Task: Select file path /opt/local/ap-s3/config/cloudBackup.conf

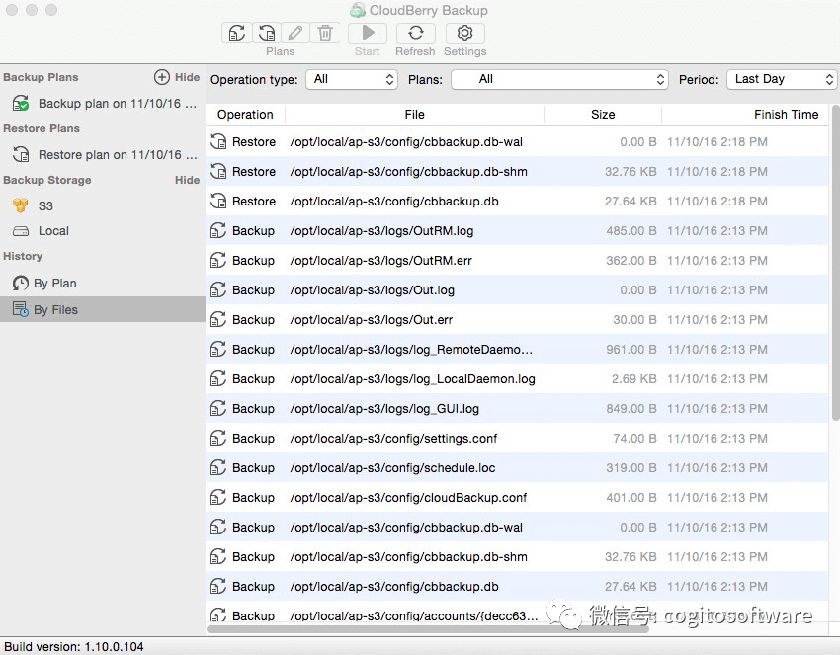Action: coord(409,498)
